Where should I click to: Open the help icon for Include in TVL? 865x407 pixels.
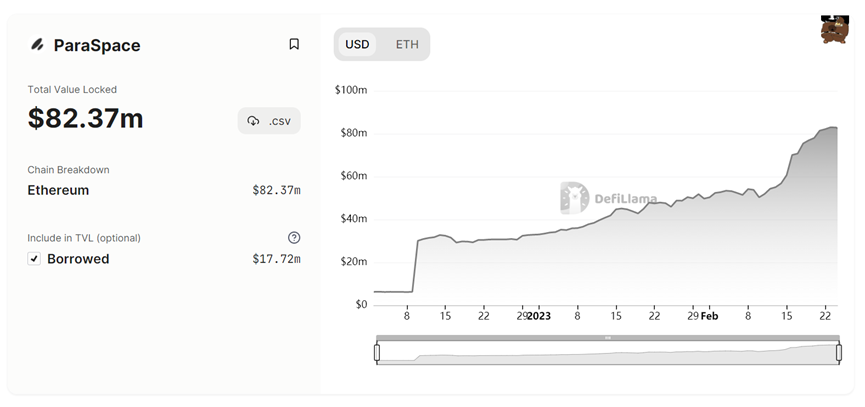[294, 238]
